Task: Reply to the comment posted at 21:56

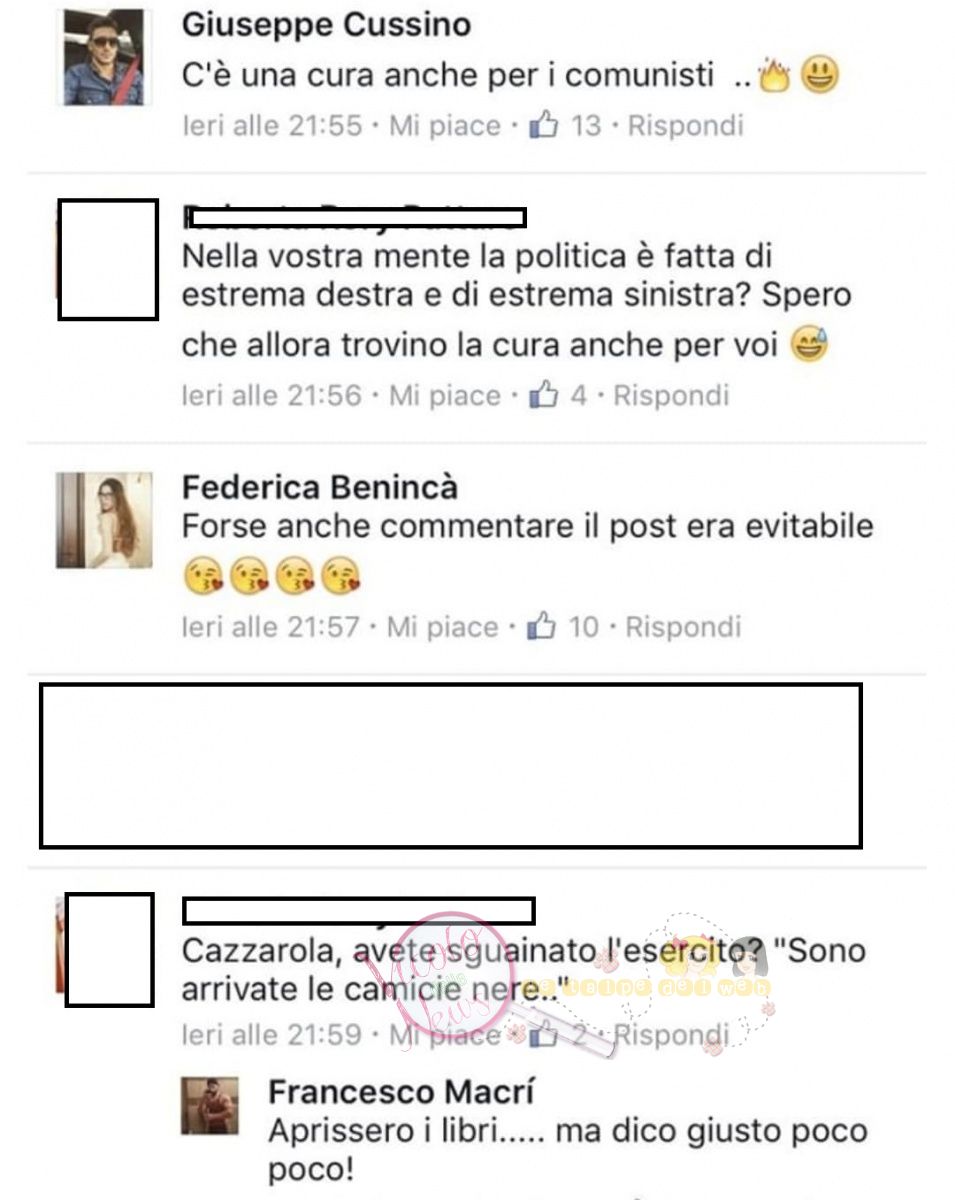Action: 671,395
